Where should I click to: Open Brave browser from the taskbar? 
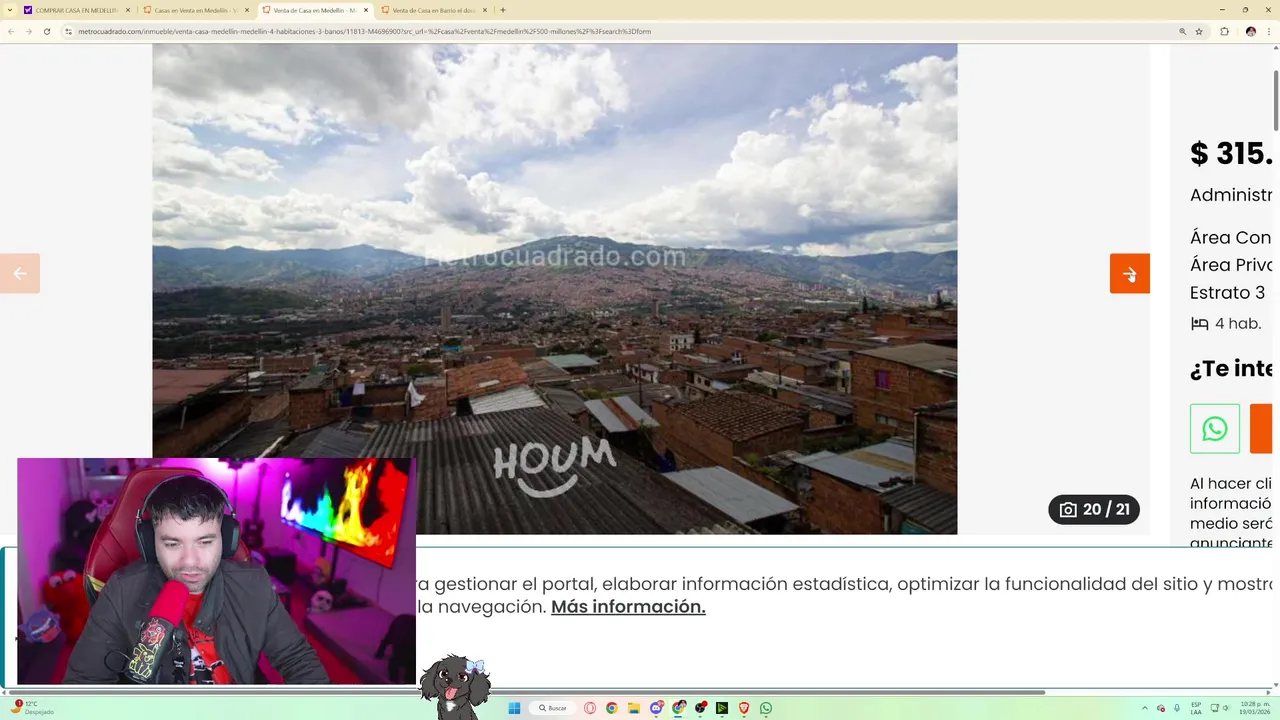(x=743, y=708)
